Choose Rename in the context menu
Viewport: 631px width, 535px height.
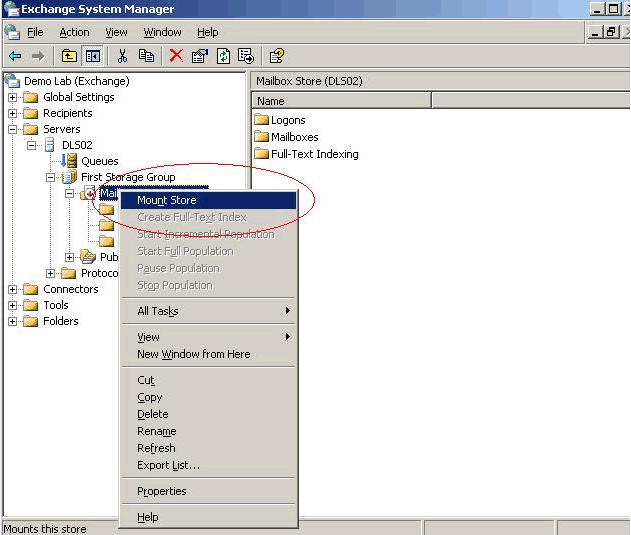coord(208,431)
